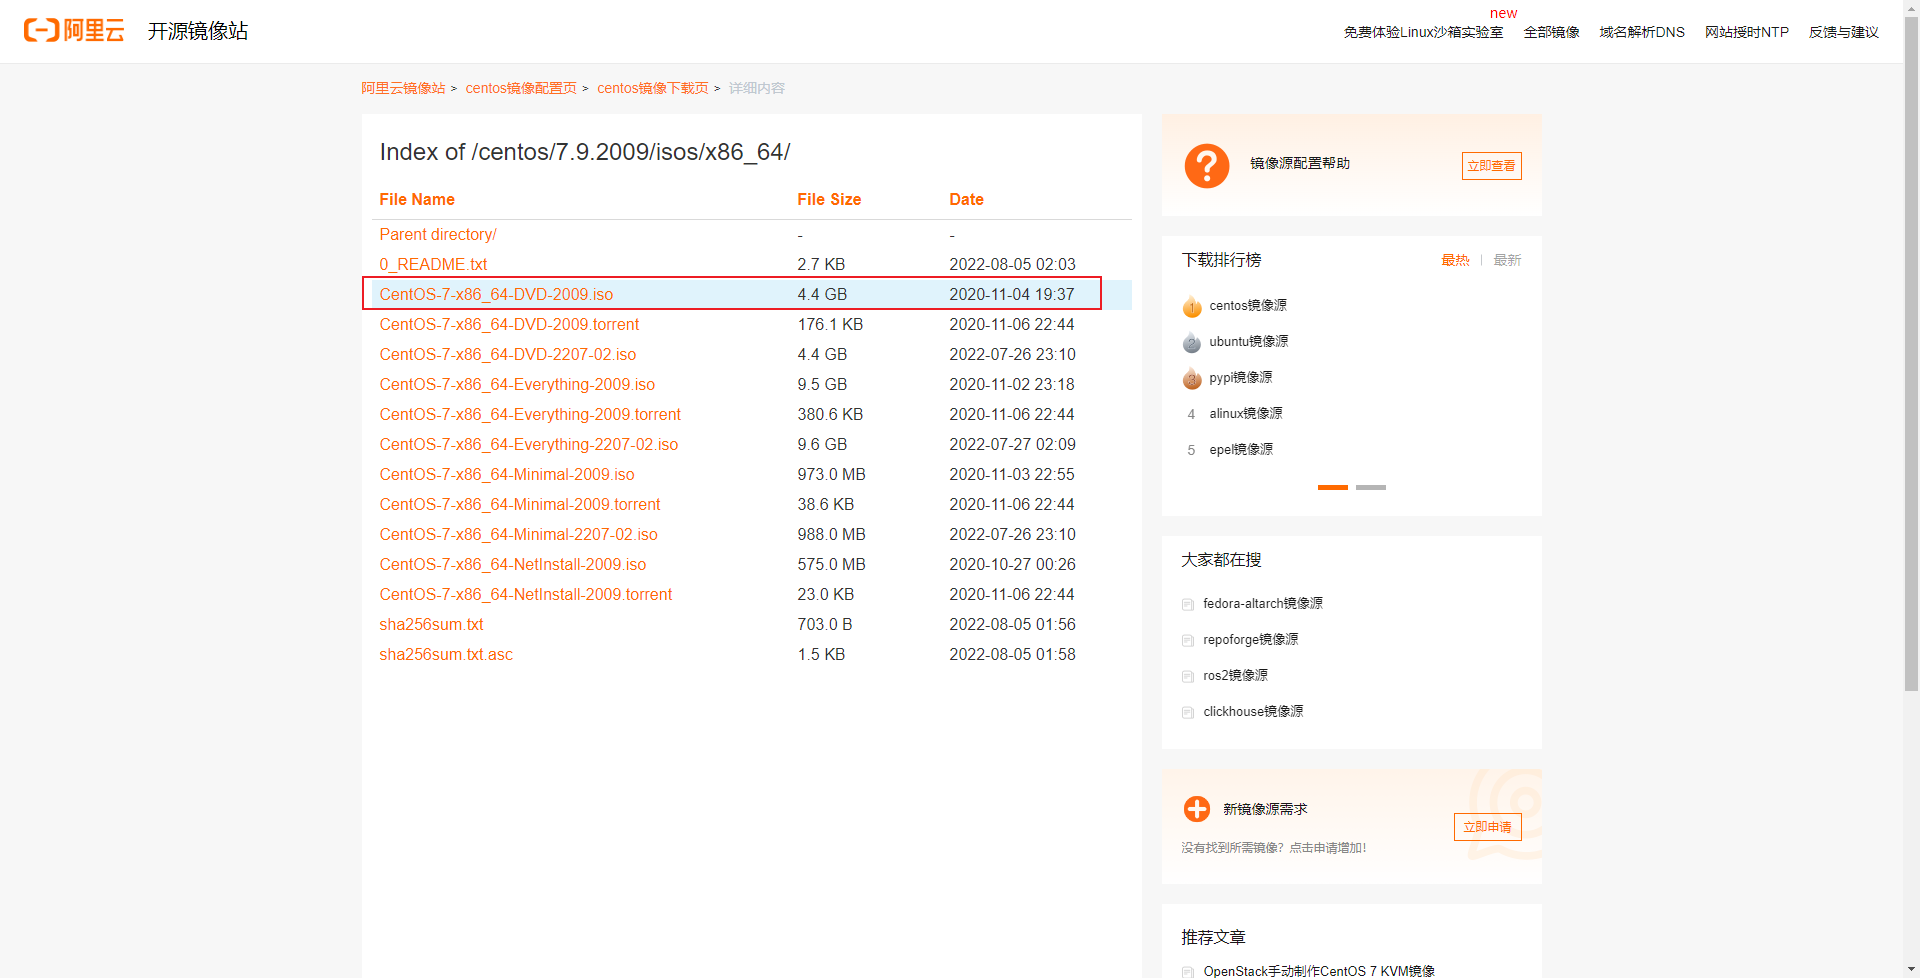Open alinux镜像源 in download ranking

pos(1246,414)
